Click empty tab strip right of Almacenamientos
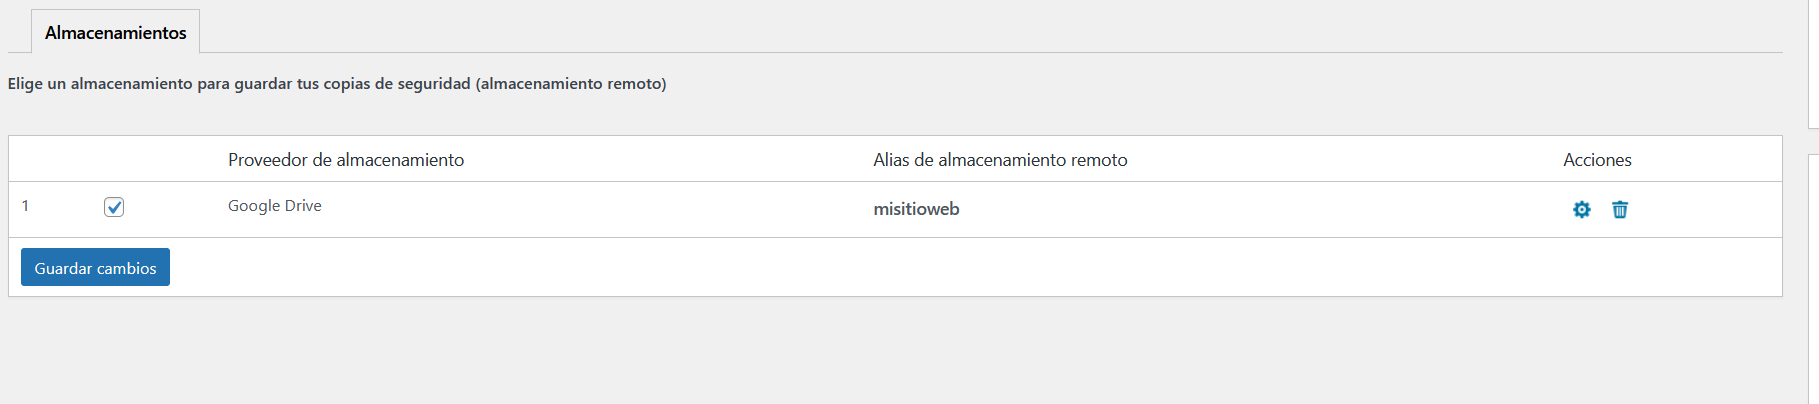The width and height of the screenshot is (1819, 404). pyautogui.click(x=900, y=30)
